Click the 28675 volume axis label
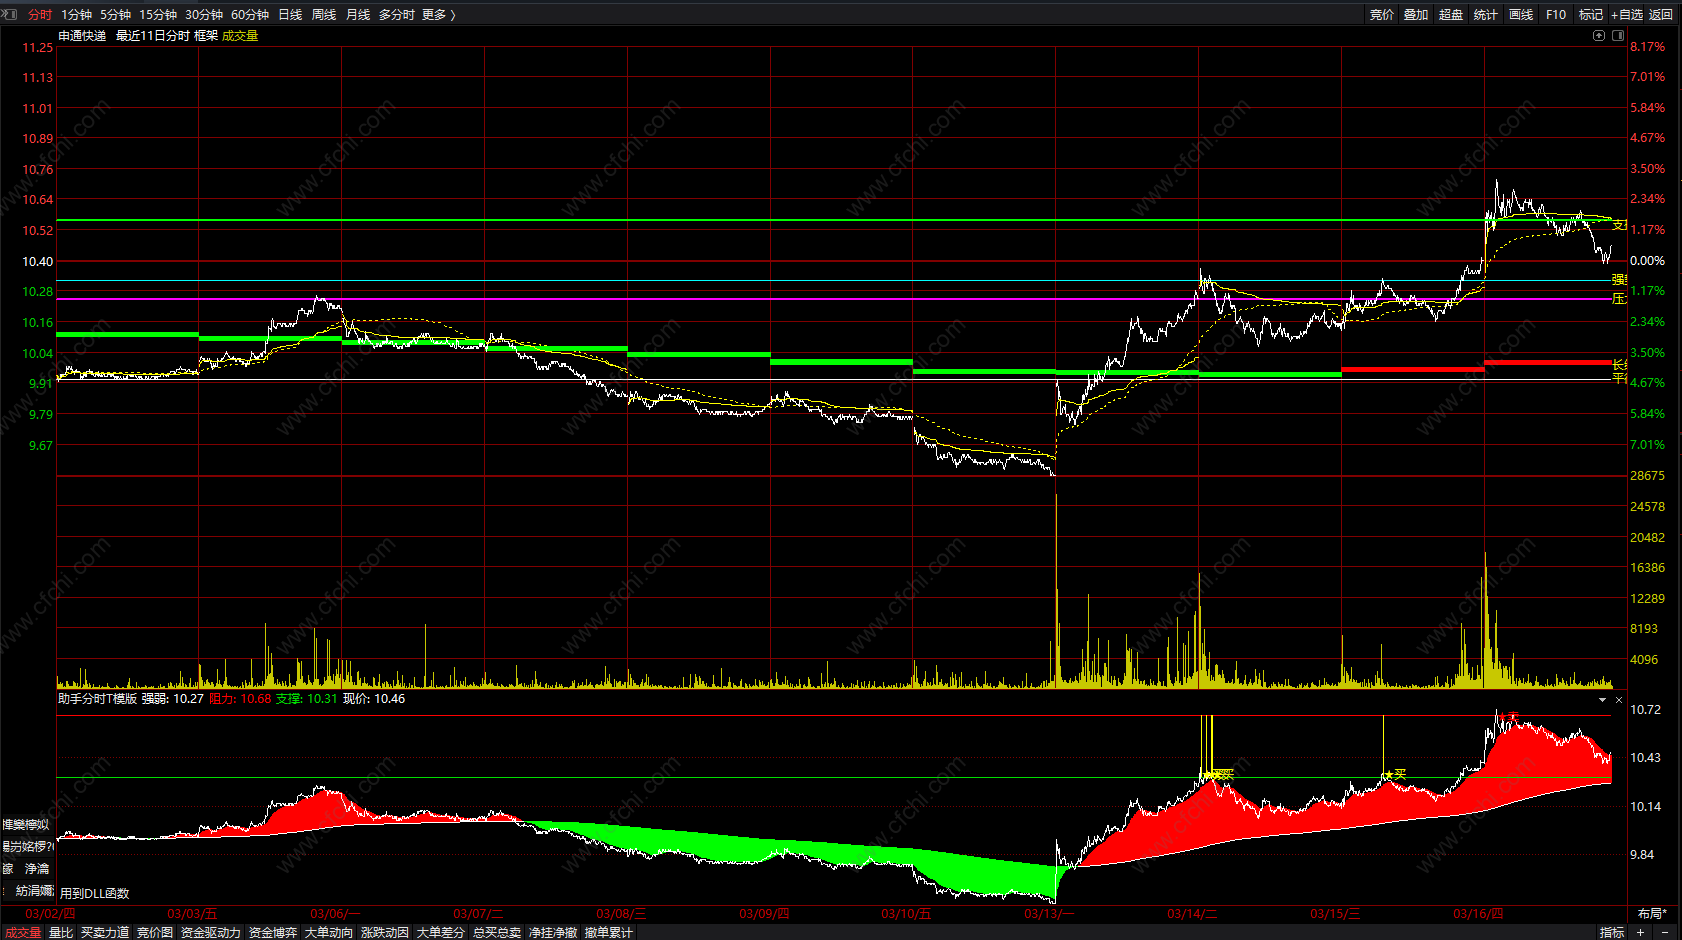This screenshot has height=940, width=1682. pos(1648,476)
